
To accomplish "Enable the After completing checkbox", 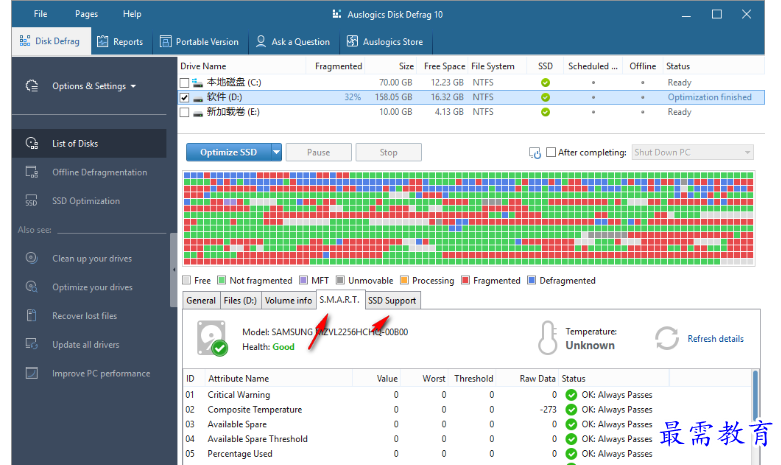I will coord(551,152).
